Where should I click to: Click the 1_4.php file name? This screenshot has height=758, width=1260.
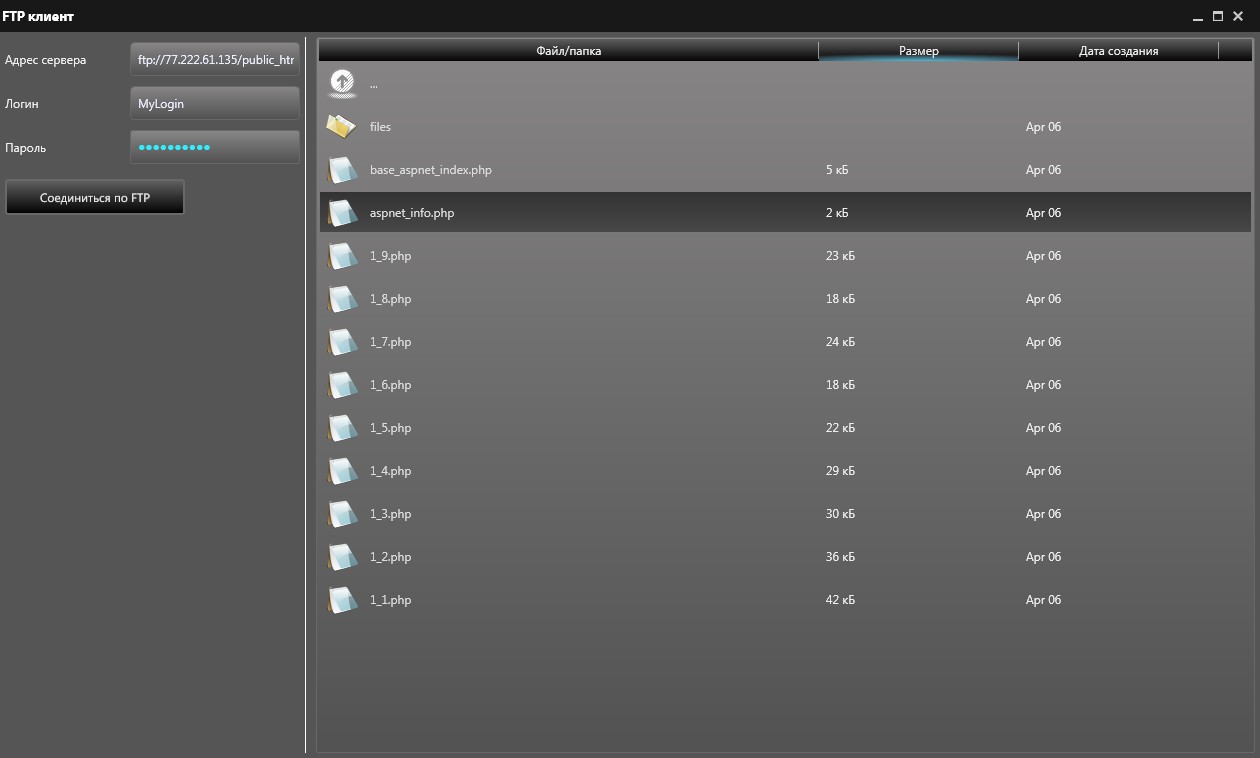[x=390, y=471]
